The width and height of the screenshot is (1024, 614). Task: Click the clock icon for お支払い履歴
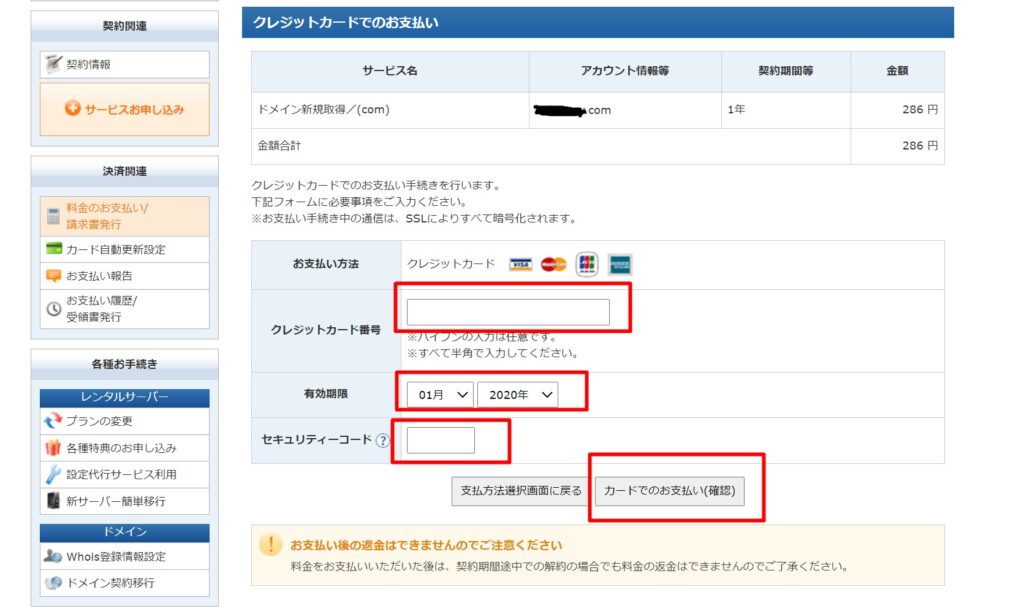pyautogui.click(x=54, y=308)
